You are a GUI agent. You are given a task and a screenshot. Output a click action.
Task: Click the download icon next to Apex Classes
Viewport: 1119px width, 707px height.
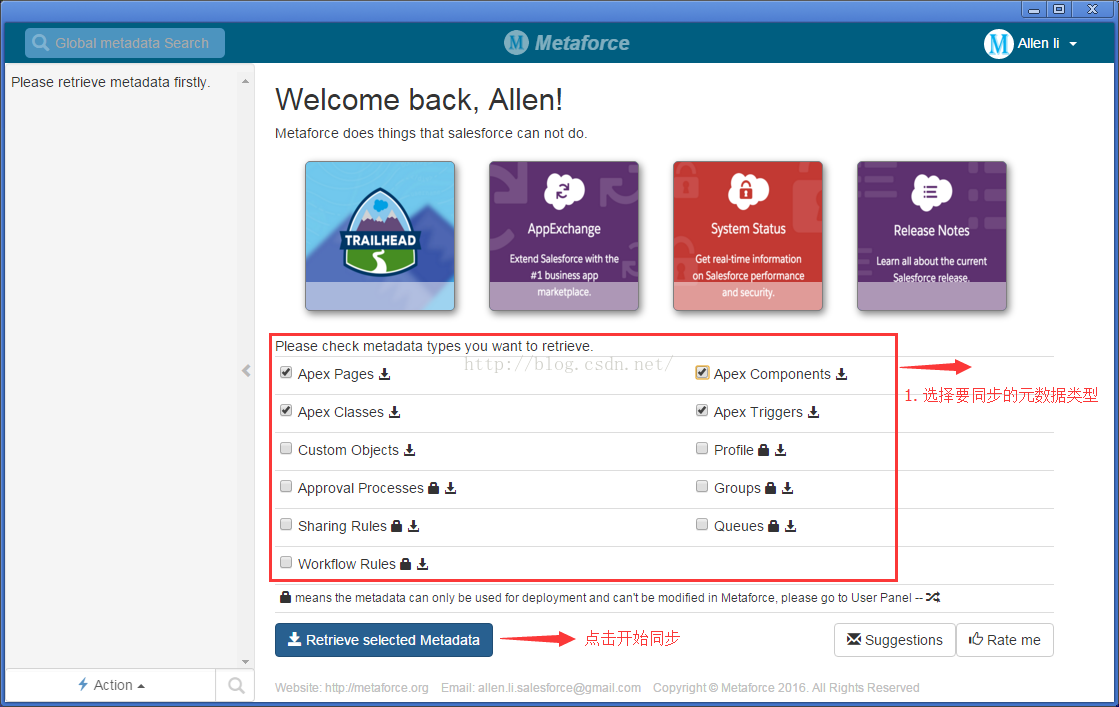click(395, 412)
